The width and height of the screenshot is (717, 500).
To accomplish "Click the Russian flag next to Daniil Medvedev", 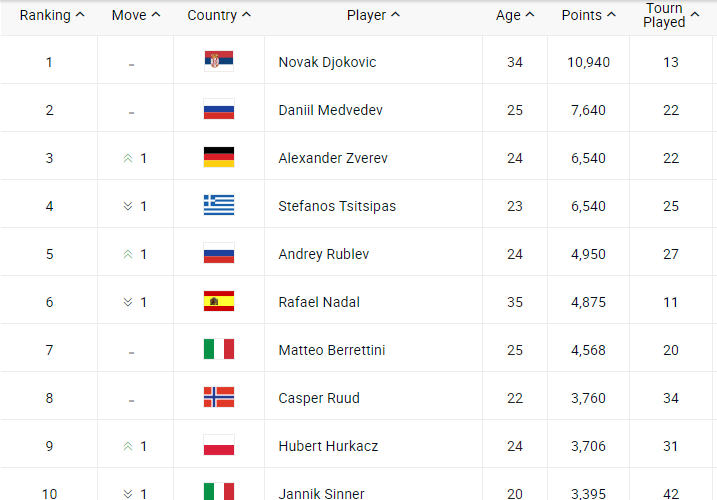I will point(219,109).
